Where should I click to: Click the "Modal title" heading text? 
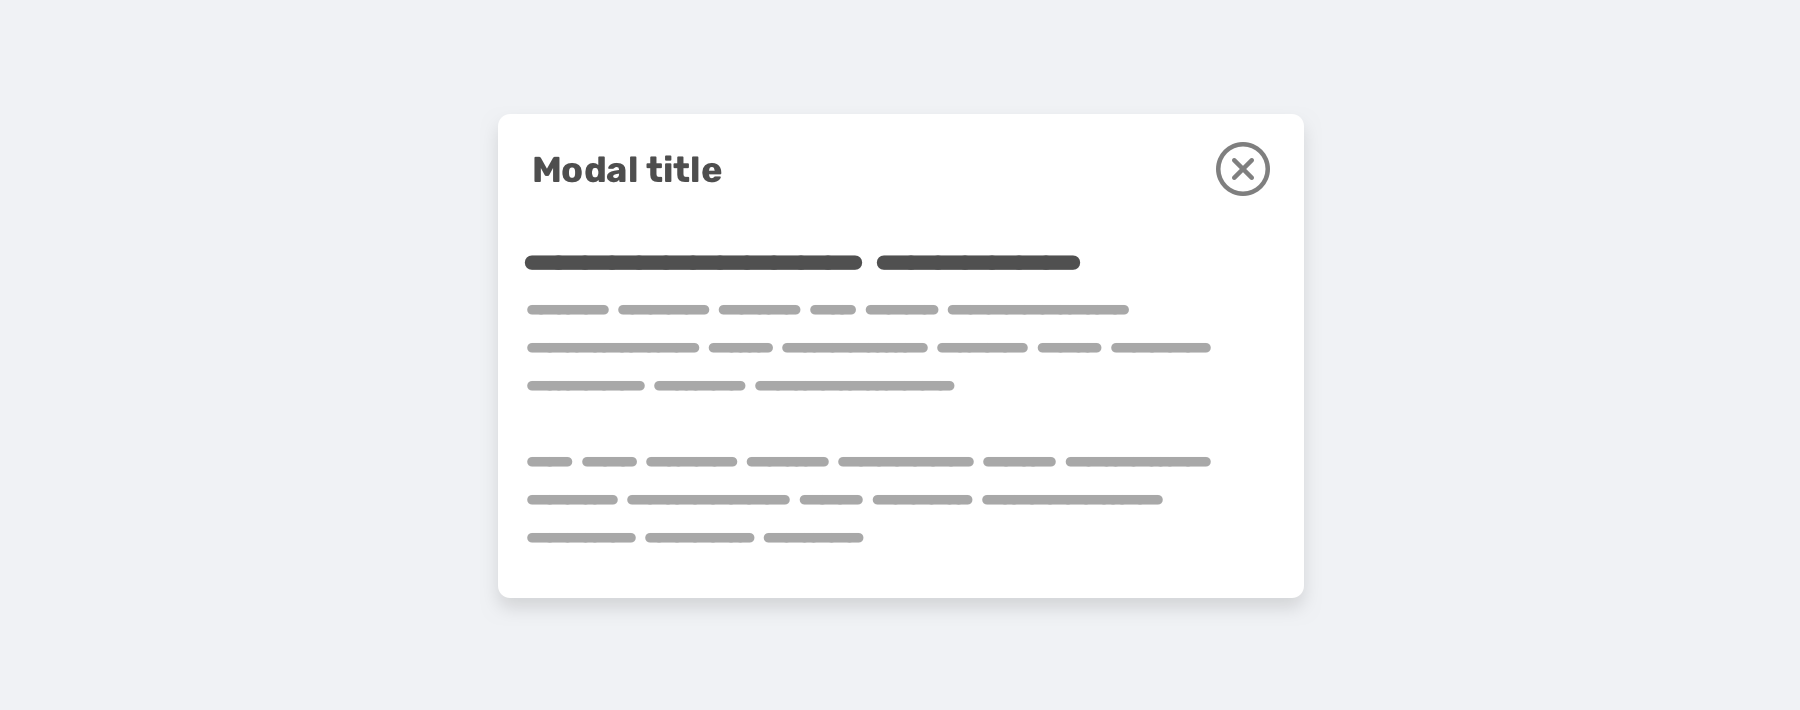pyautogui.click(x=627, y=170)
